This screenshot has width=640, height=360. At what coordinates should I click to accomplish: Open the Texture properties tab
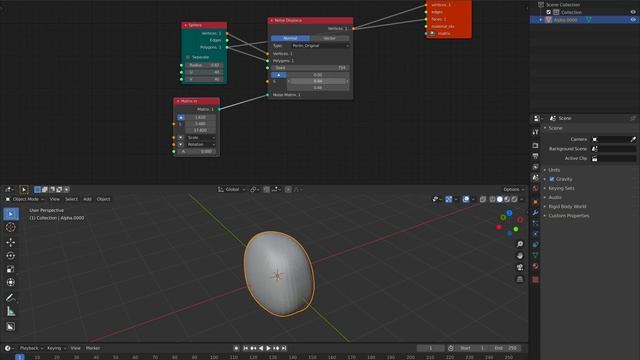click(535, 280)
